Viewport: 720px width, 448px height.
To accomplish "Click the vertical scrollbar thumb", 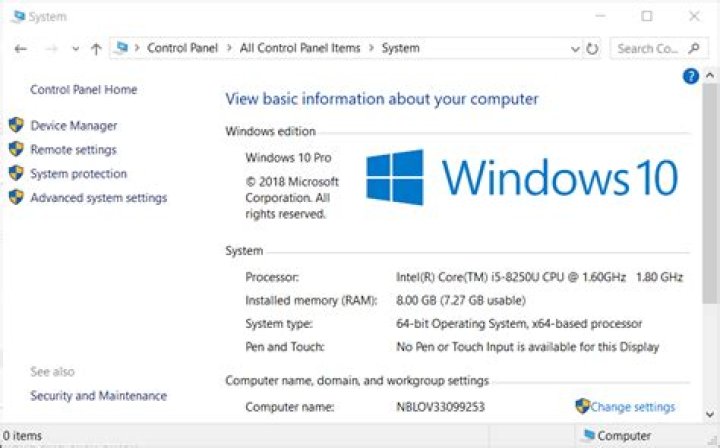I will click(x=710, y=193).
